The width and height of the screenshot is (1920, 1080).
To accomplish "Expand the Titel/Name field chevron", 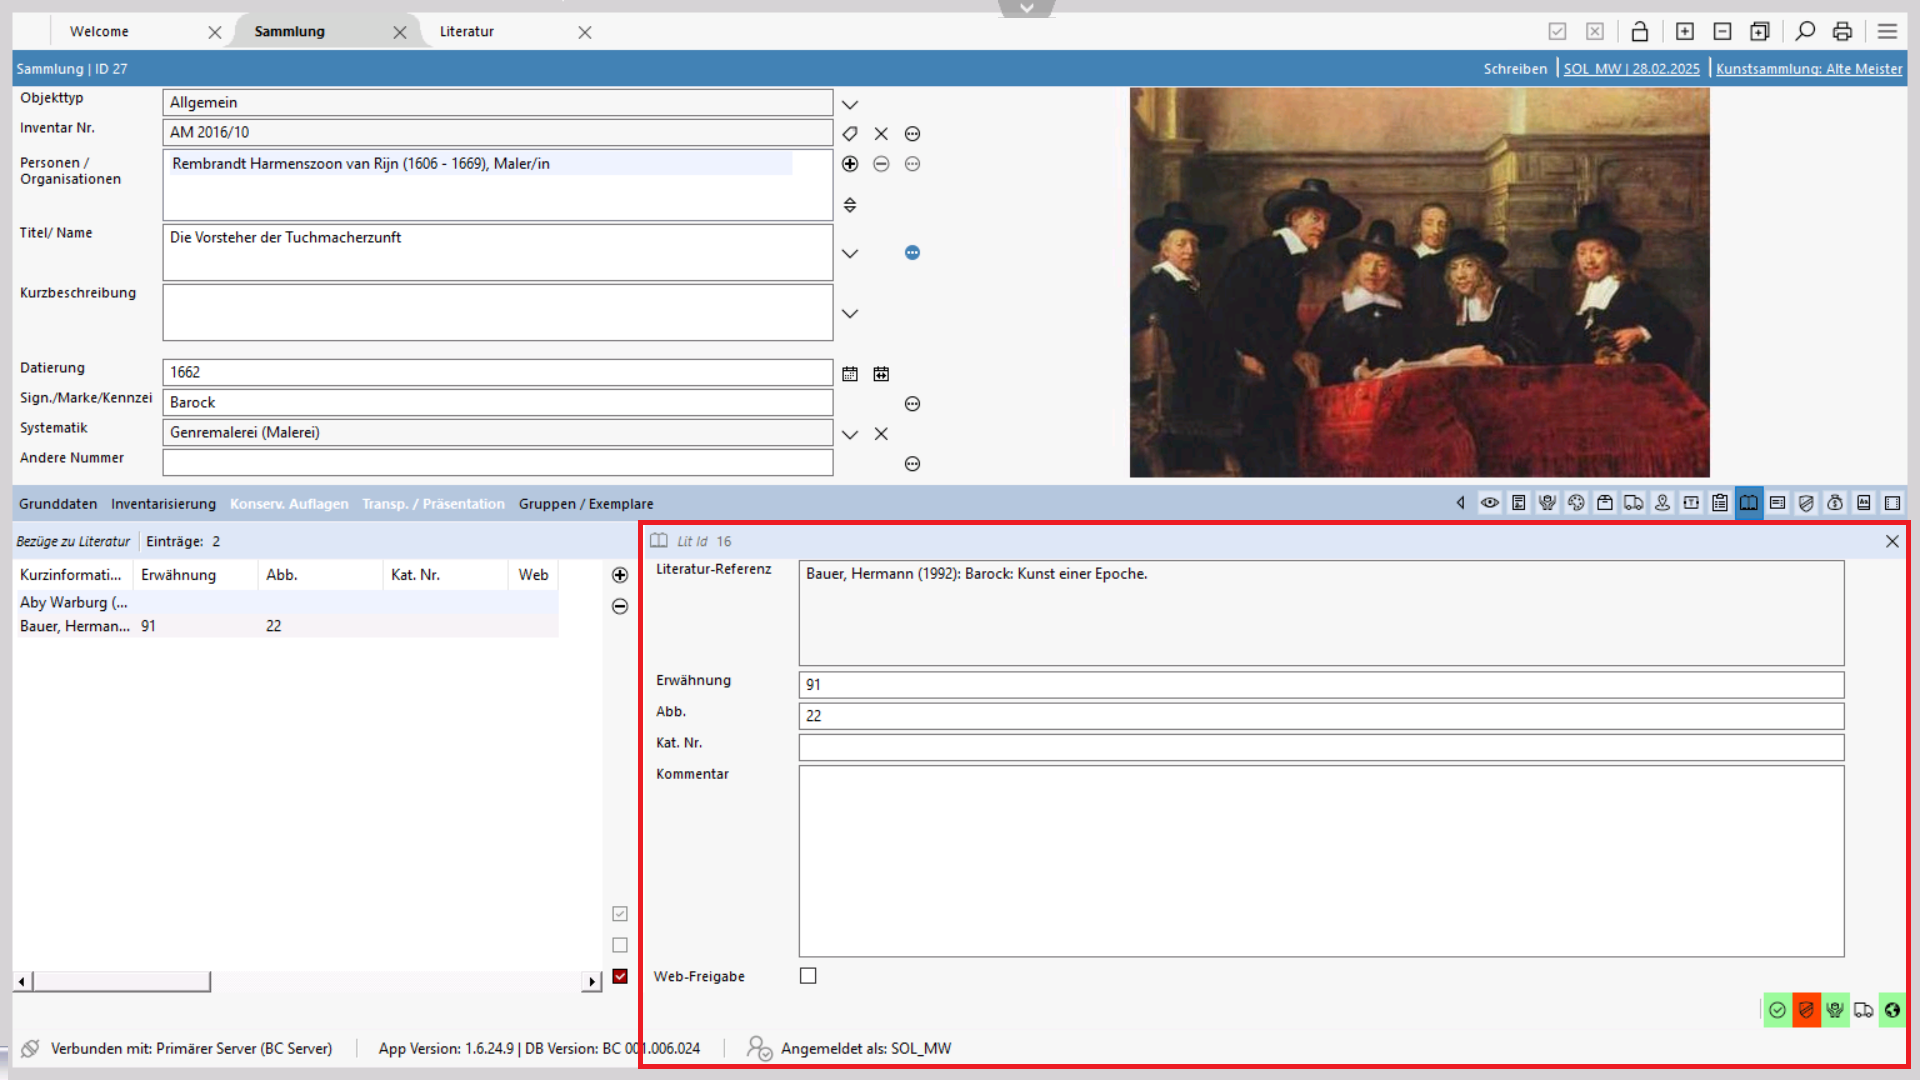I will click(x=850, y=254).
